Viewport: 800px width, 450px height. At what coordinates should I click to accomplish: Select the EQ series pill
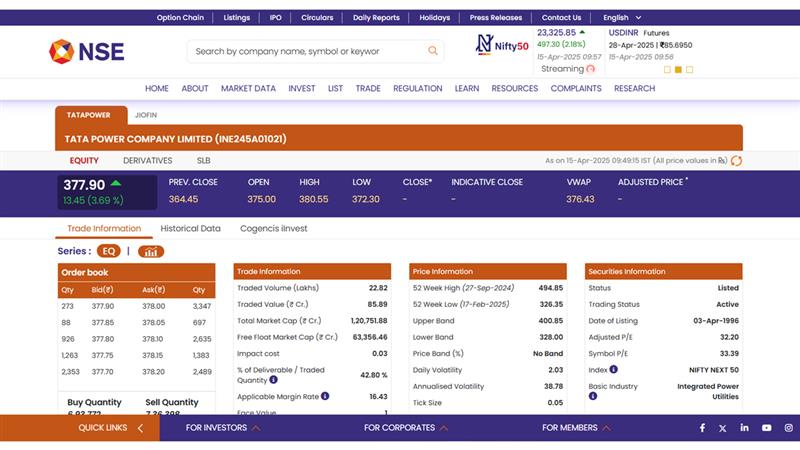[x=109, y=251]
